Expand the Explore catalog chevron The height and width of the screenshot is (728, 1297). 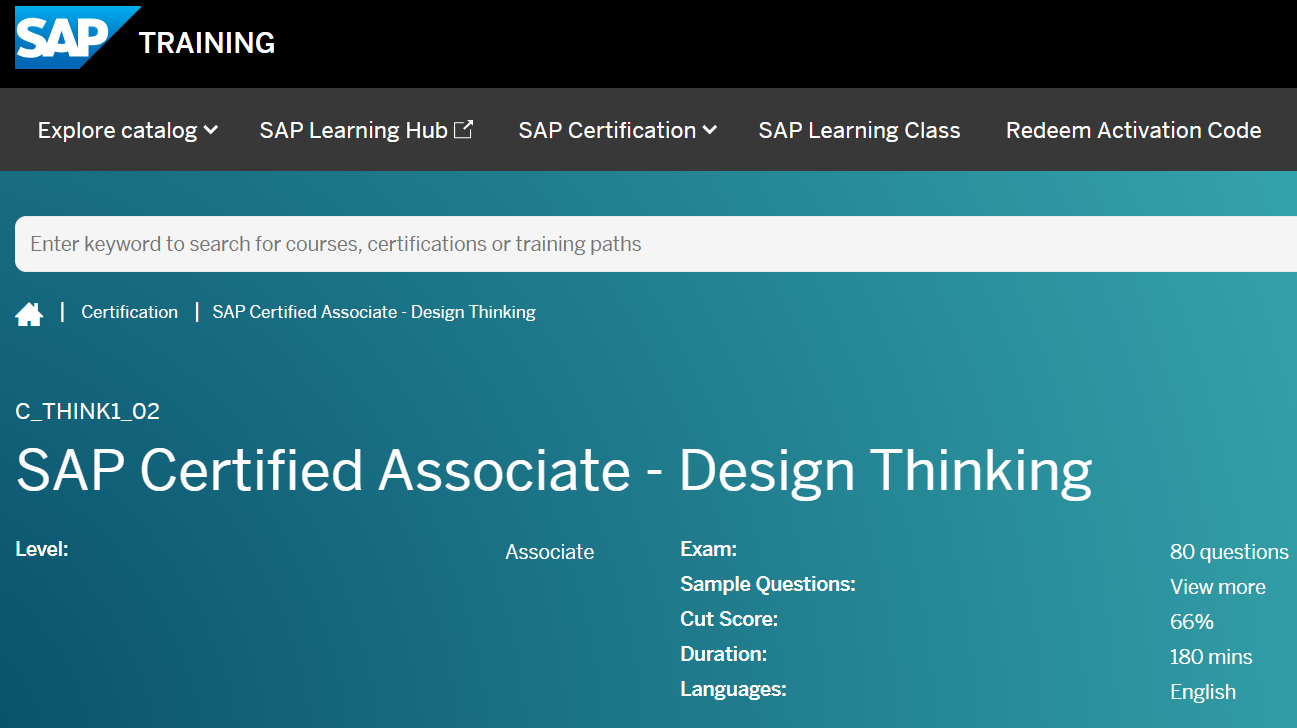pos(211,130)
